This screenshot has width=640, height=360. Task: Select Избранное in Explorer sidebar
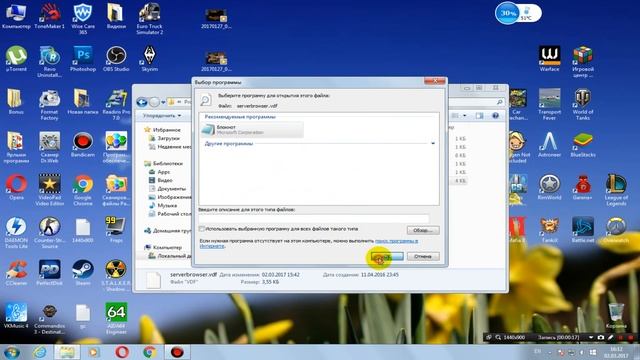click(x=167, y=130)
